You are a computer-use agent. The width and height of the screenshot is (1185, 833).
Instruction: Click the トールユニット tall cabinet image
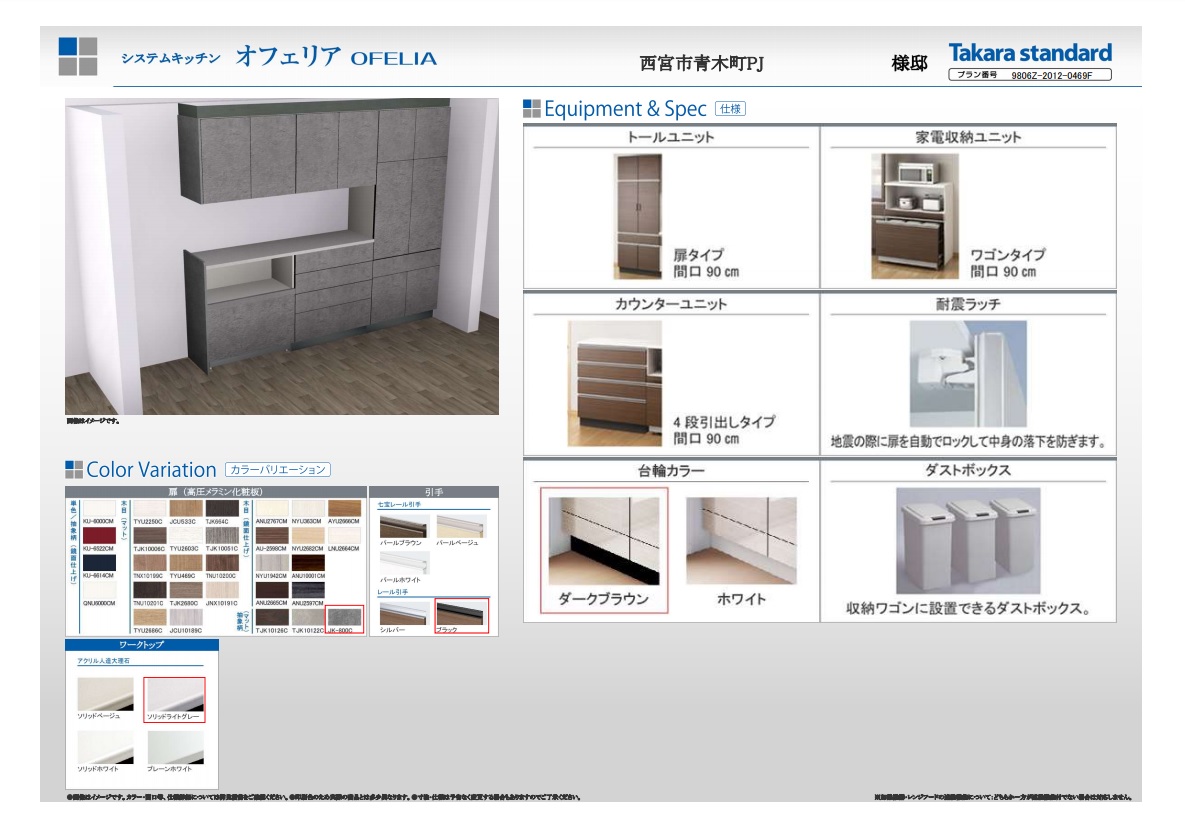[638, 216]
